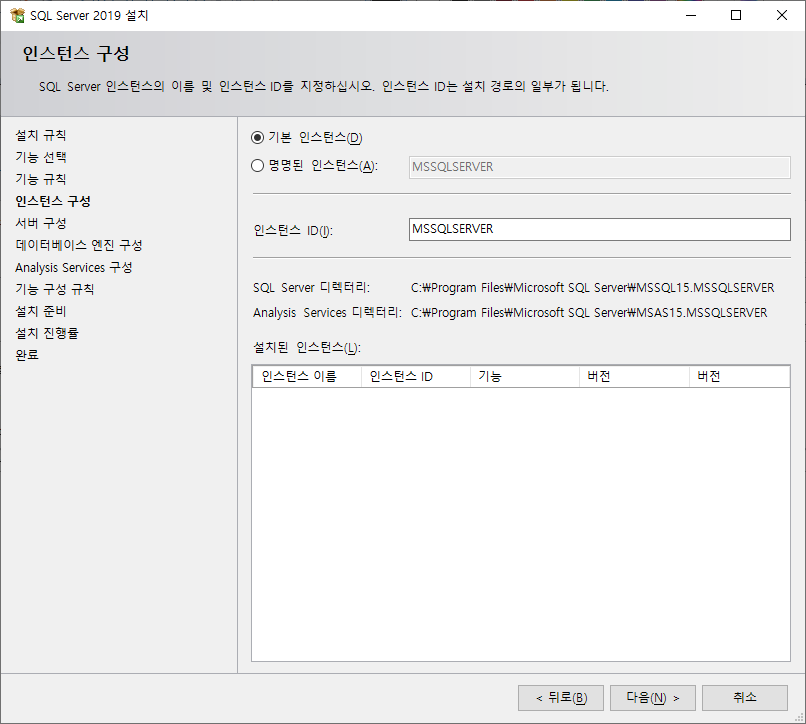Open the 서버 구성 step
The image size is (806, 724).
(x=41, y=223)
